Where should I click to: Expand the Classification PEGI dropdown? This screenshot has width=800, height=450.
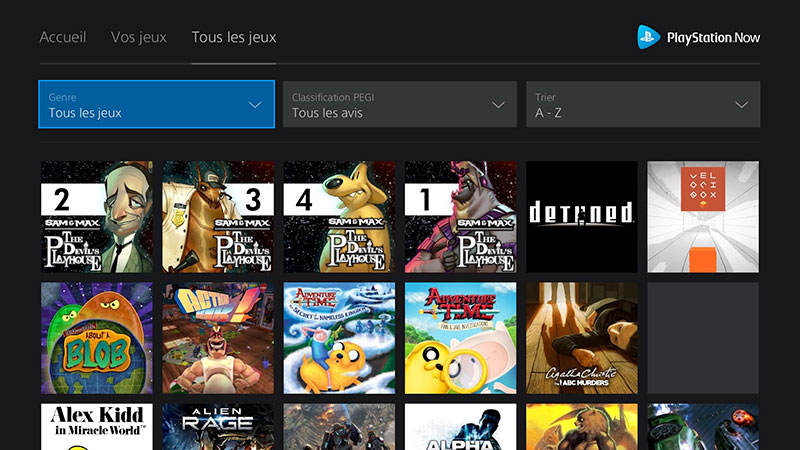399,105
